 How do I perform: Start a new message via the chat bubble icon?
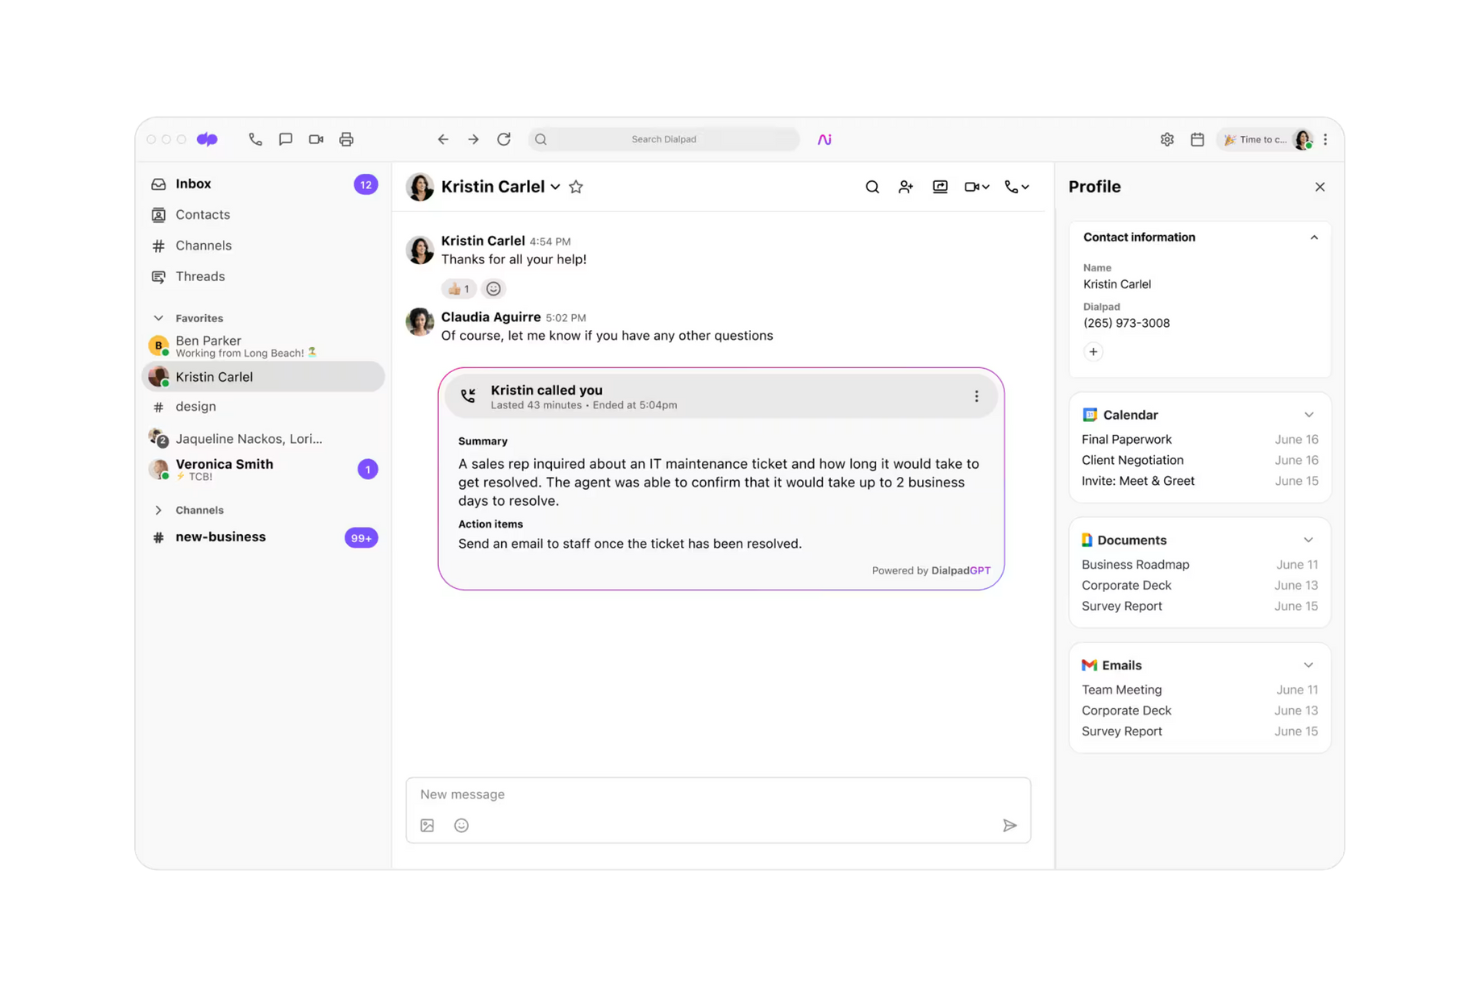(x=285, y=139)
